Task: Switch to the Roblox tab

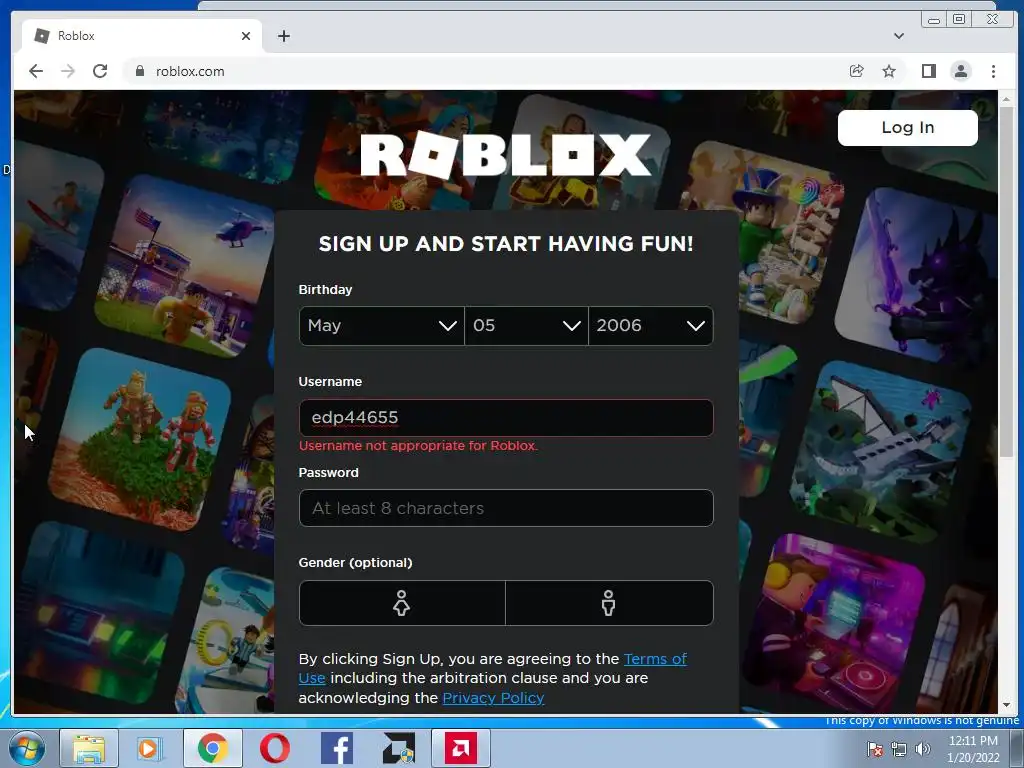Action: [x=140, y=36]
